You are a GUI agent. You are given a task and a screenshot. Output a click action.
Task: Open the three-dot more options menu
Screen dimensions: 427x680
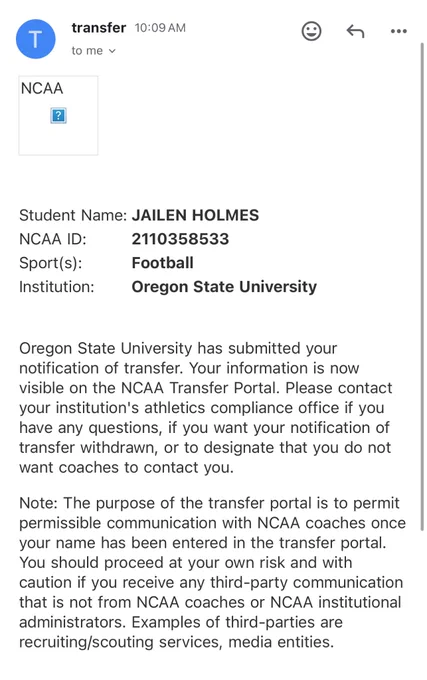398,31
